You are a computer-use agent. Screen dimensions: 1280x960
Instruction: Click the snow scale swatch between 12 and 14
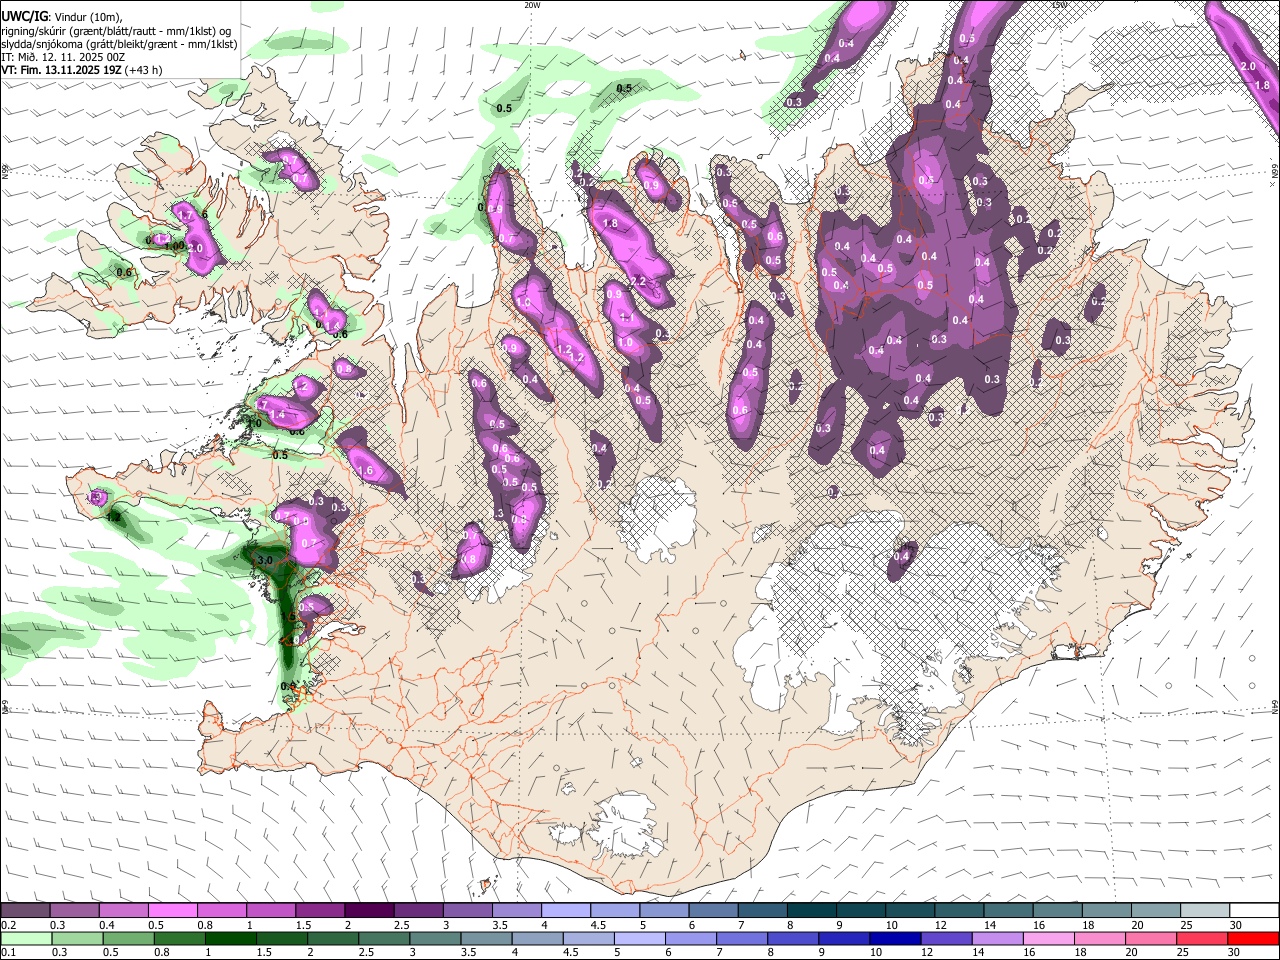[959, 910]
